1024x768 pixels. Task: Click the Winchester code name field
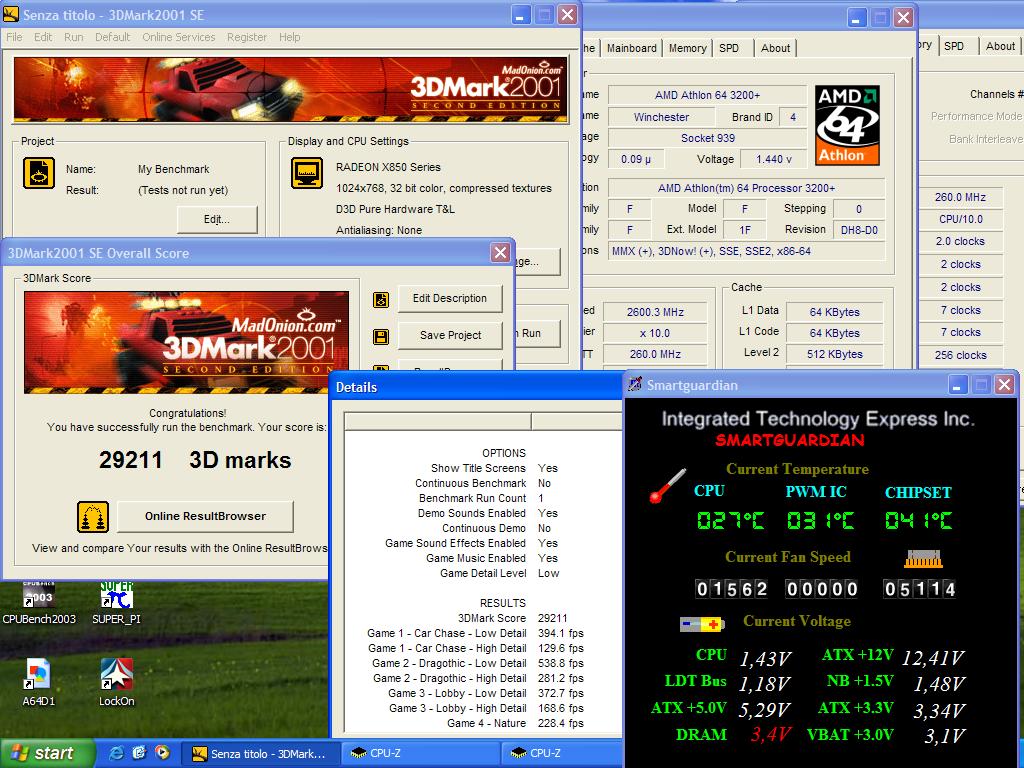click(x=661, y=117)
